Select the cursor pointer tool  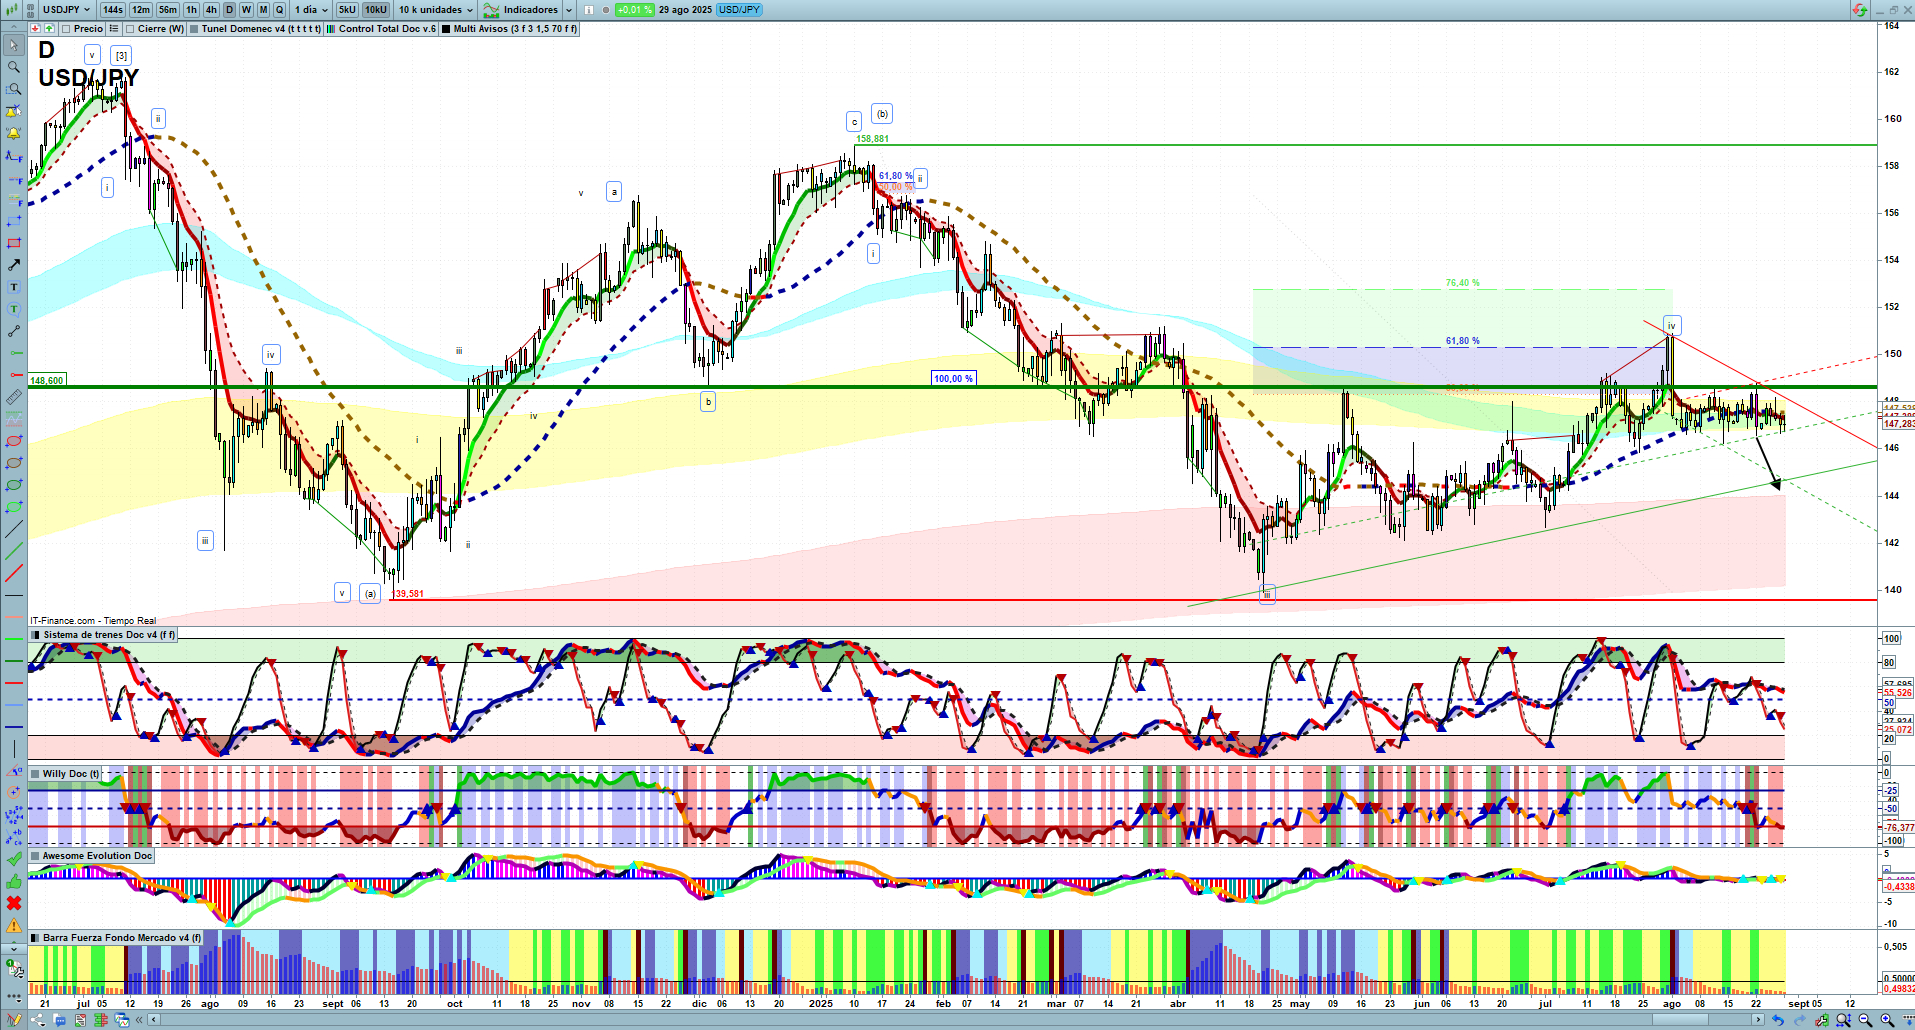click(x=14, y=45)
